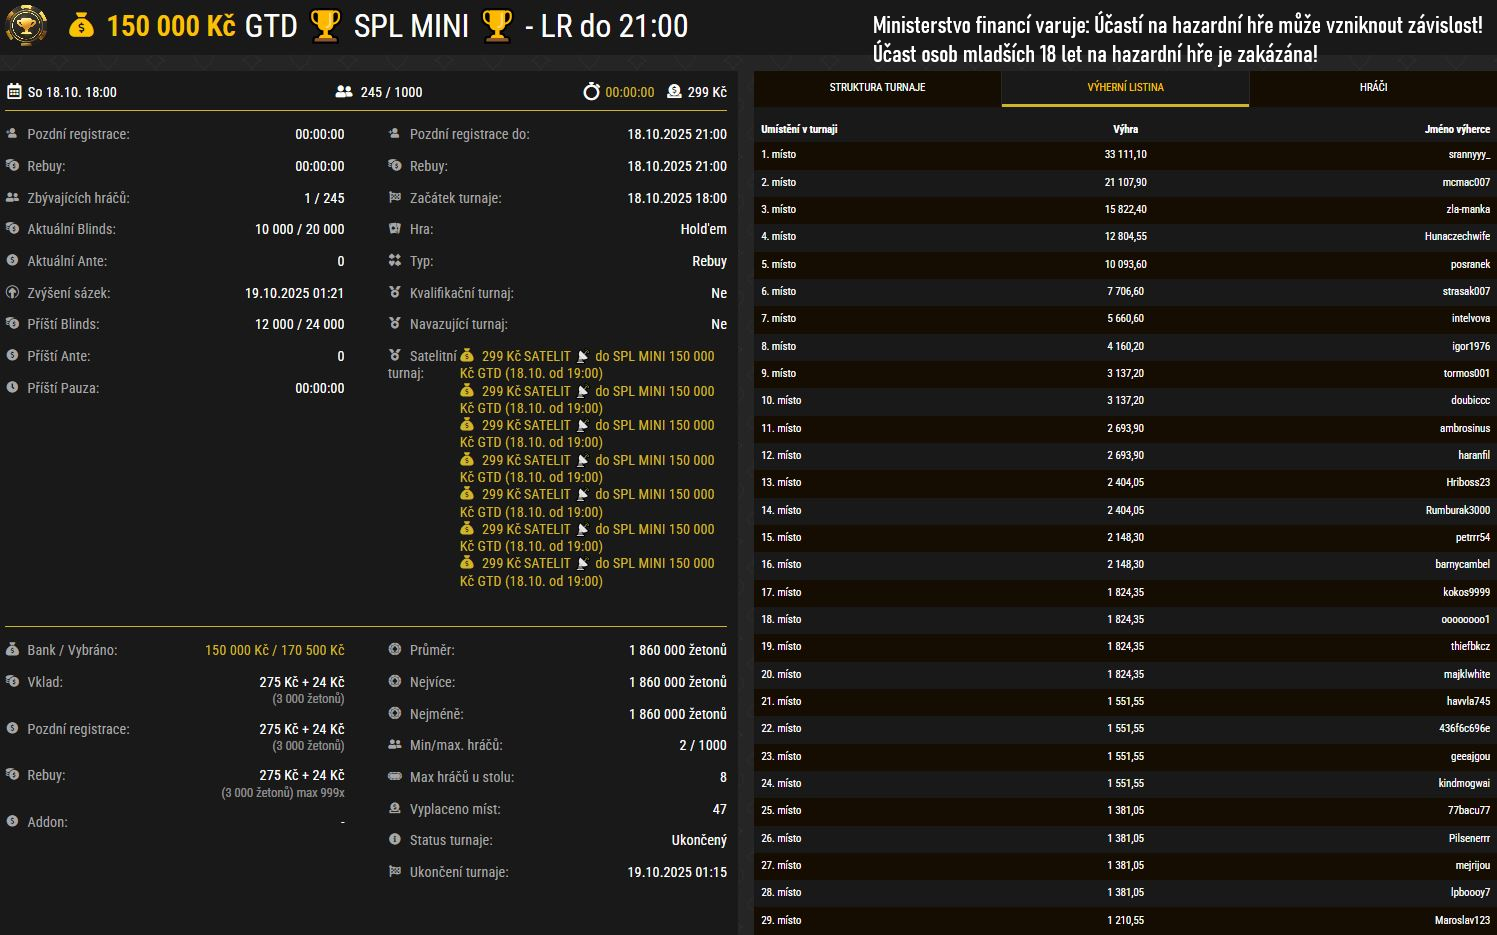This screenshot has height=935, width=1497.
Task: Click the flag icon beside Začátek turnaje
Action: tap(395, 198)
